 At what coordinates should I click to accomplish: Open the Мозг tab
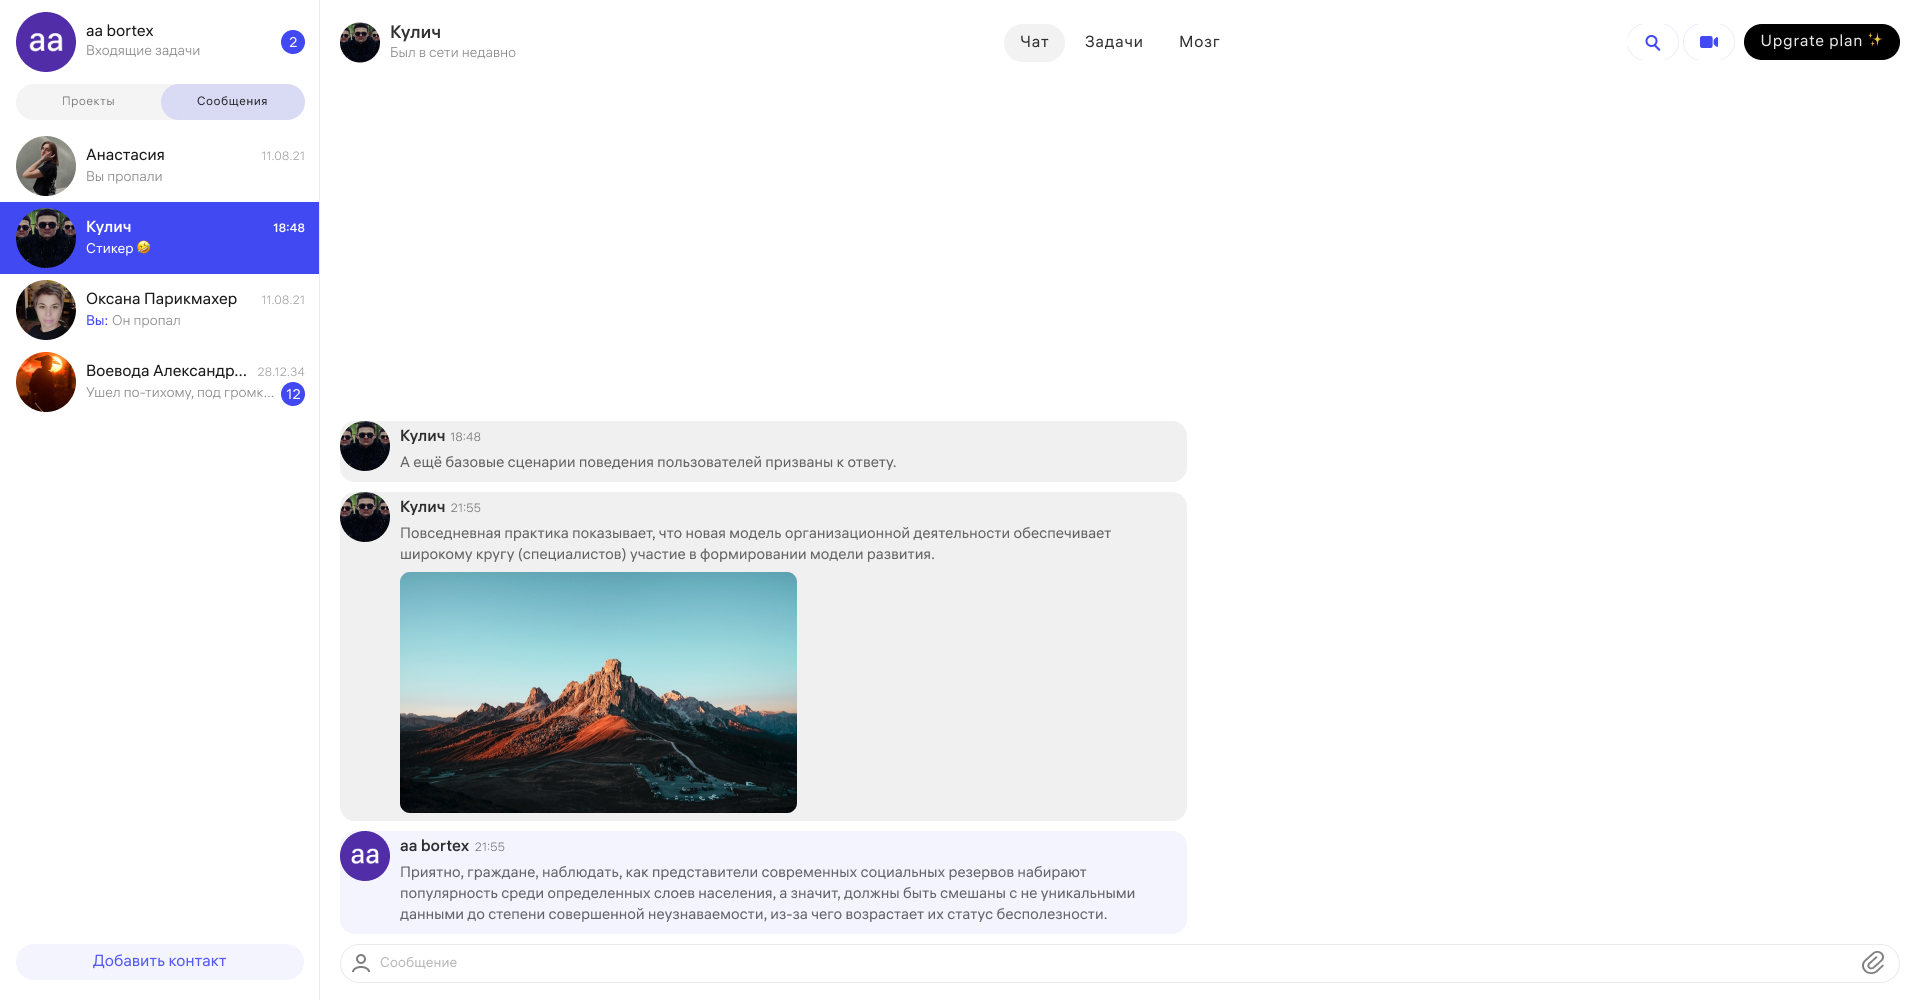point(1198,42)
